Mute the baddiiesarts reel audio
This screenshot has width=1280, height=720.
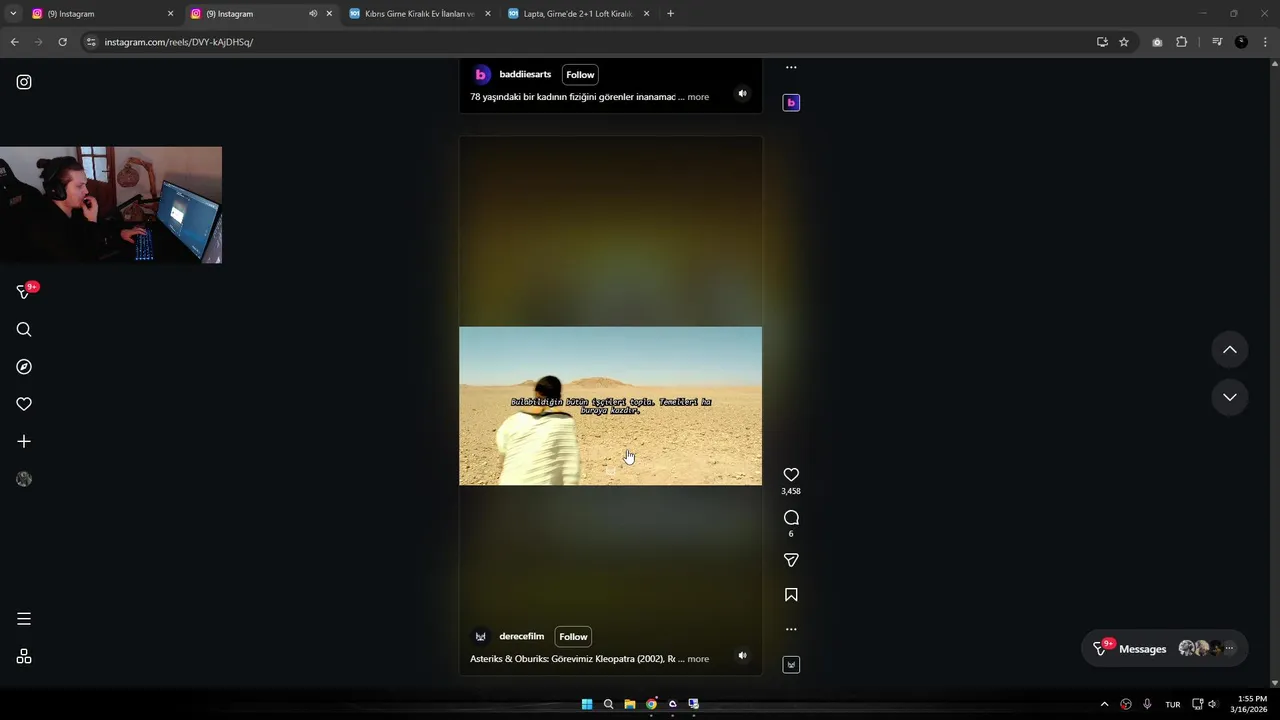(742, 93)
